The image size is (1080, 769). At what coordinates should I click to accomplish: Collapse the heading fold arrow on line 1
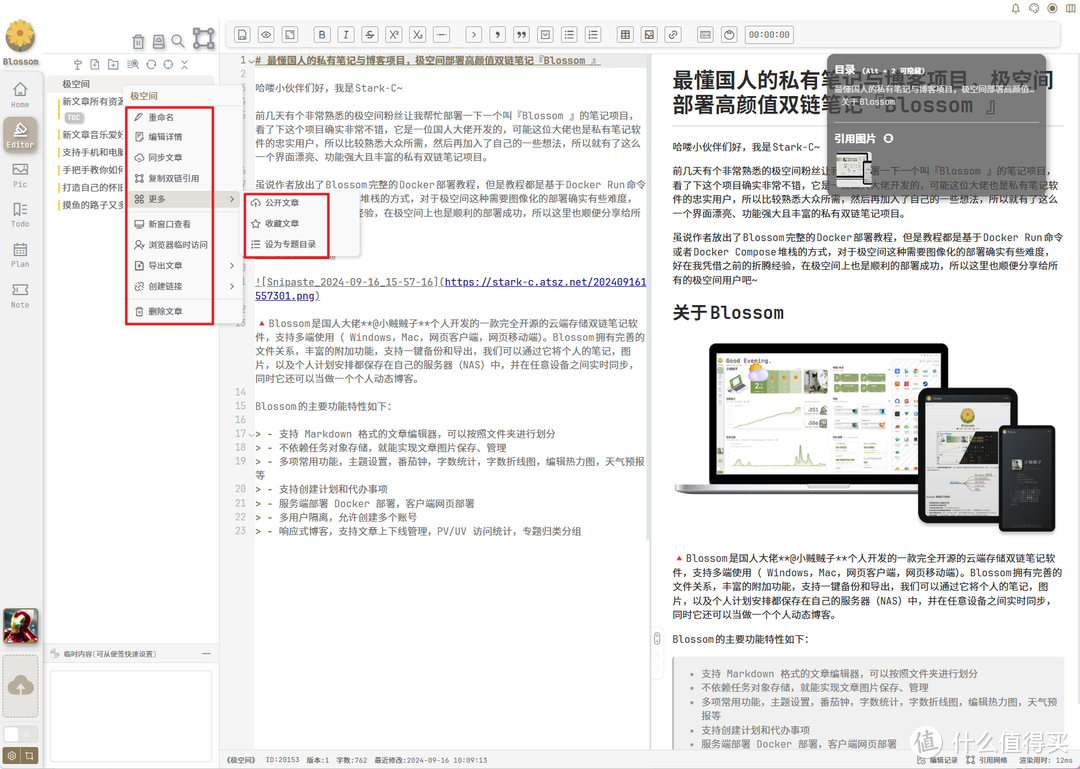249,61
